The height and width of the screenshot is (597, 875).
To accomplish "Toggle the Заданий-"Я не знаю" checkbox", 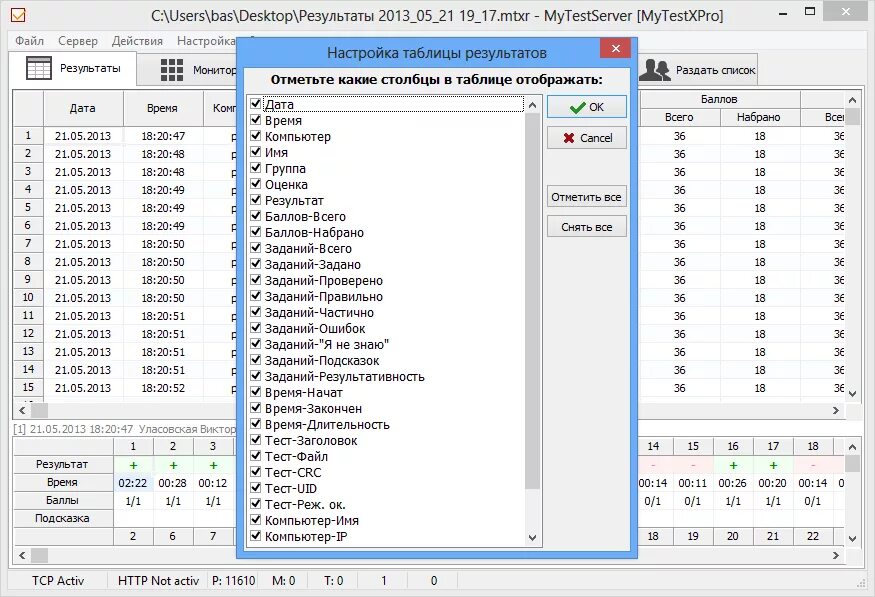I will (x=256, y=344).
